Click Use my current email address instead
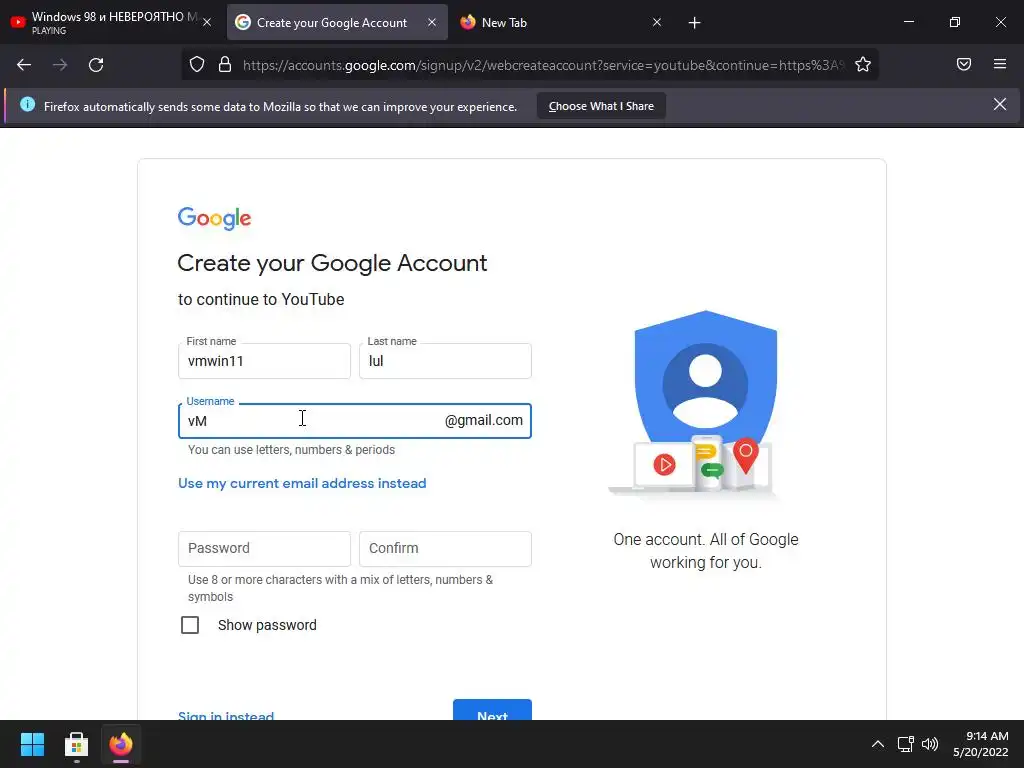Image resolution: width=1024 pixels, height=768 pixels. (x=302, y=483)
